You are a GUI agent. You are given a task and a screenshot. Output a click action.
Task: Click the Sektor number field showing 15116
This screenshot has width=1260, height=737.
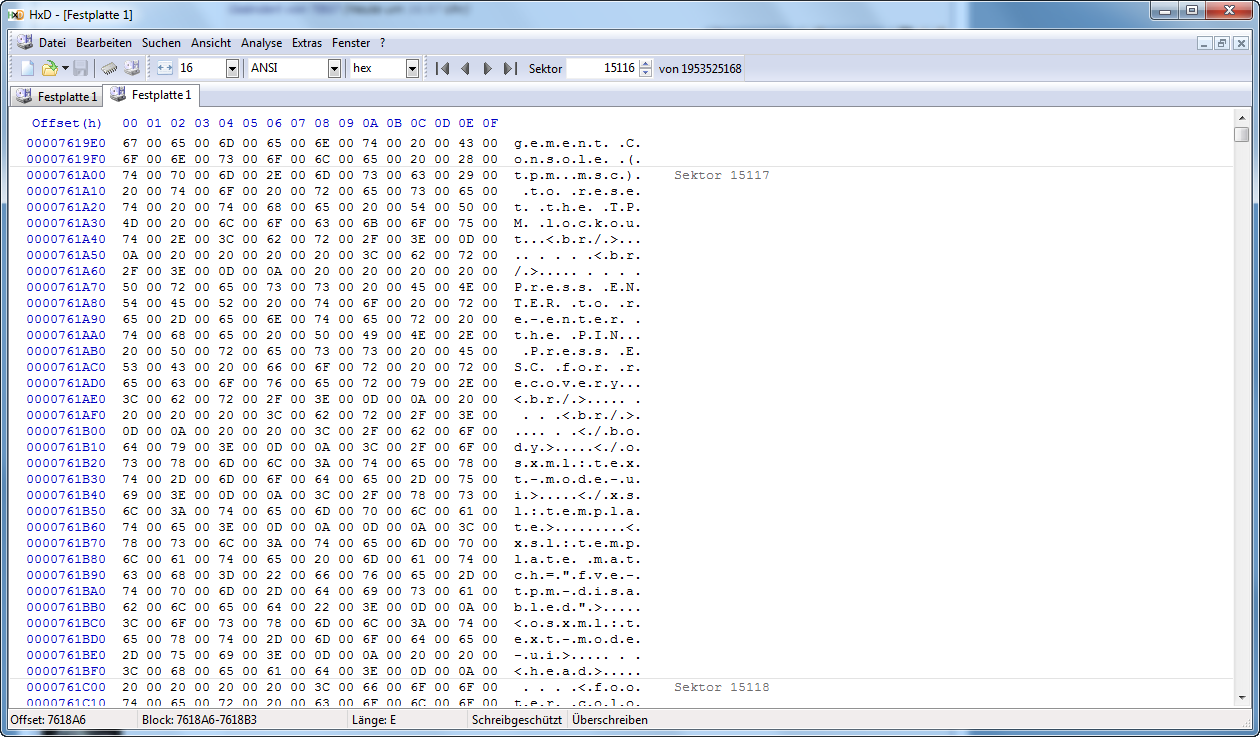pos(602,68)
